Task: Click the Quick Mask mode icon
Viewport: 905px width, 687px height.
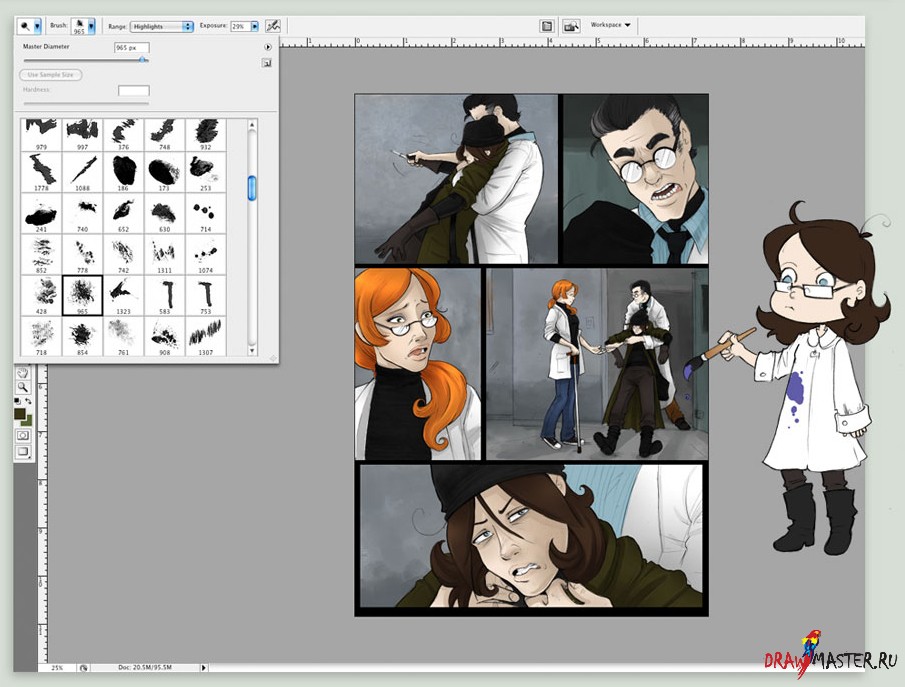Action: point(22,436)
